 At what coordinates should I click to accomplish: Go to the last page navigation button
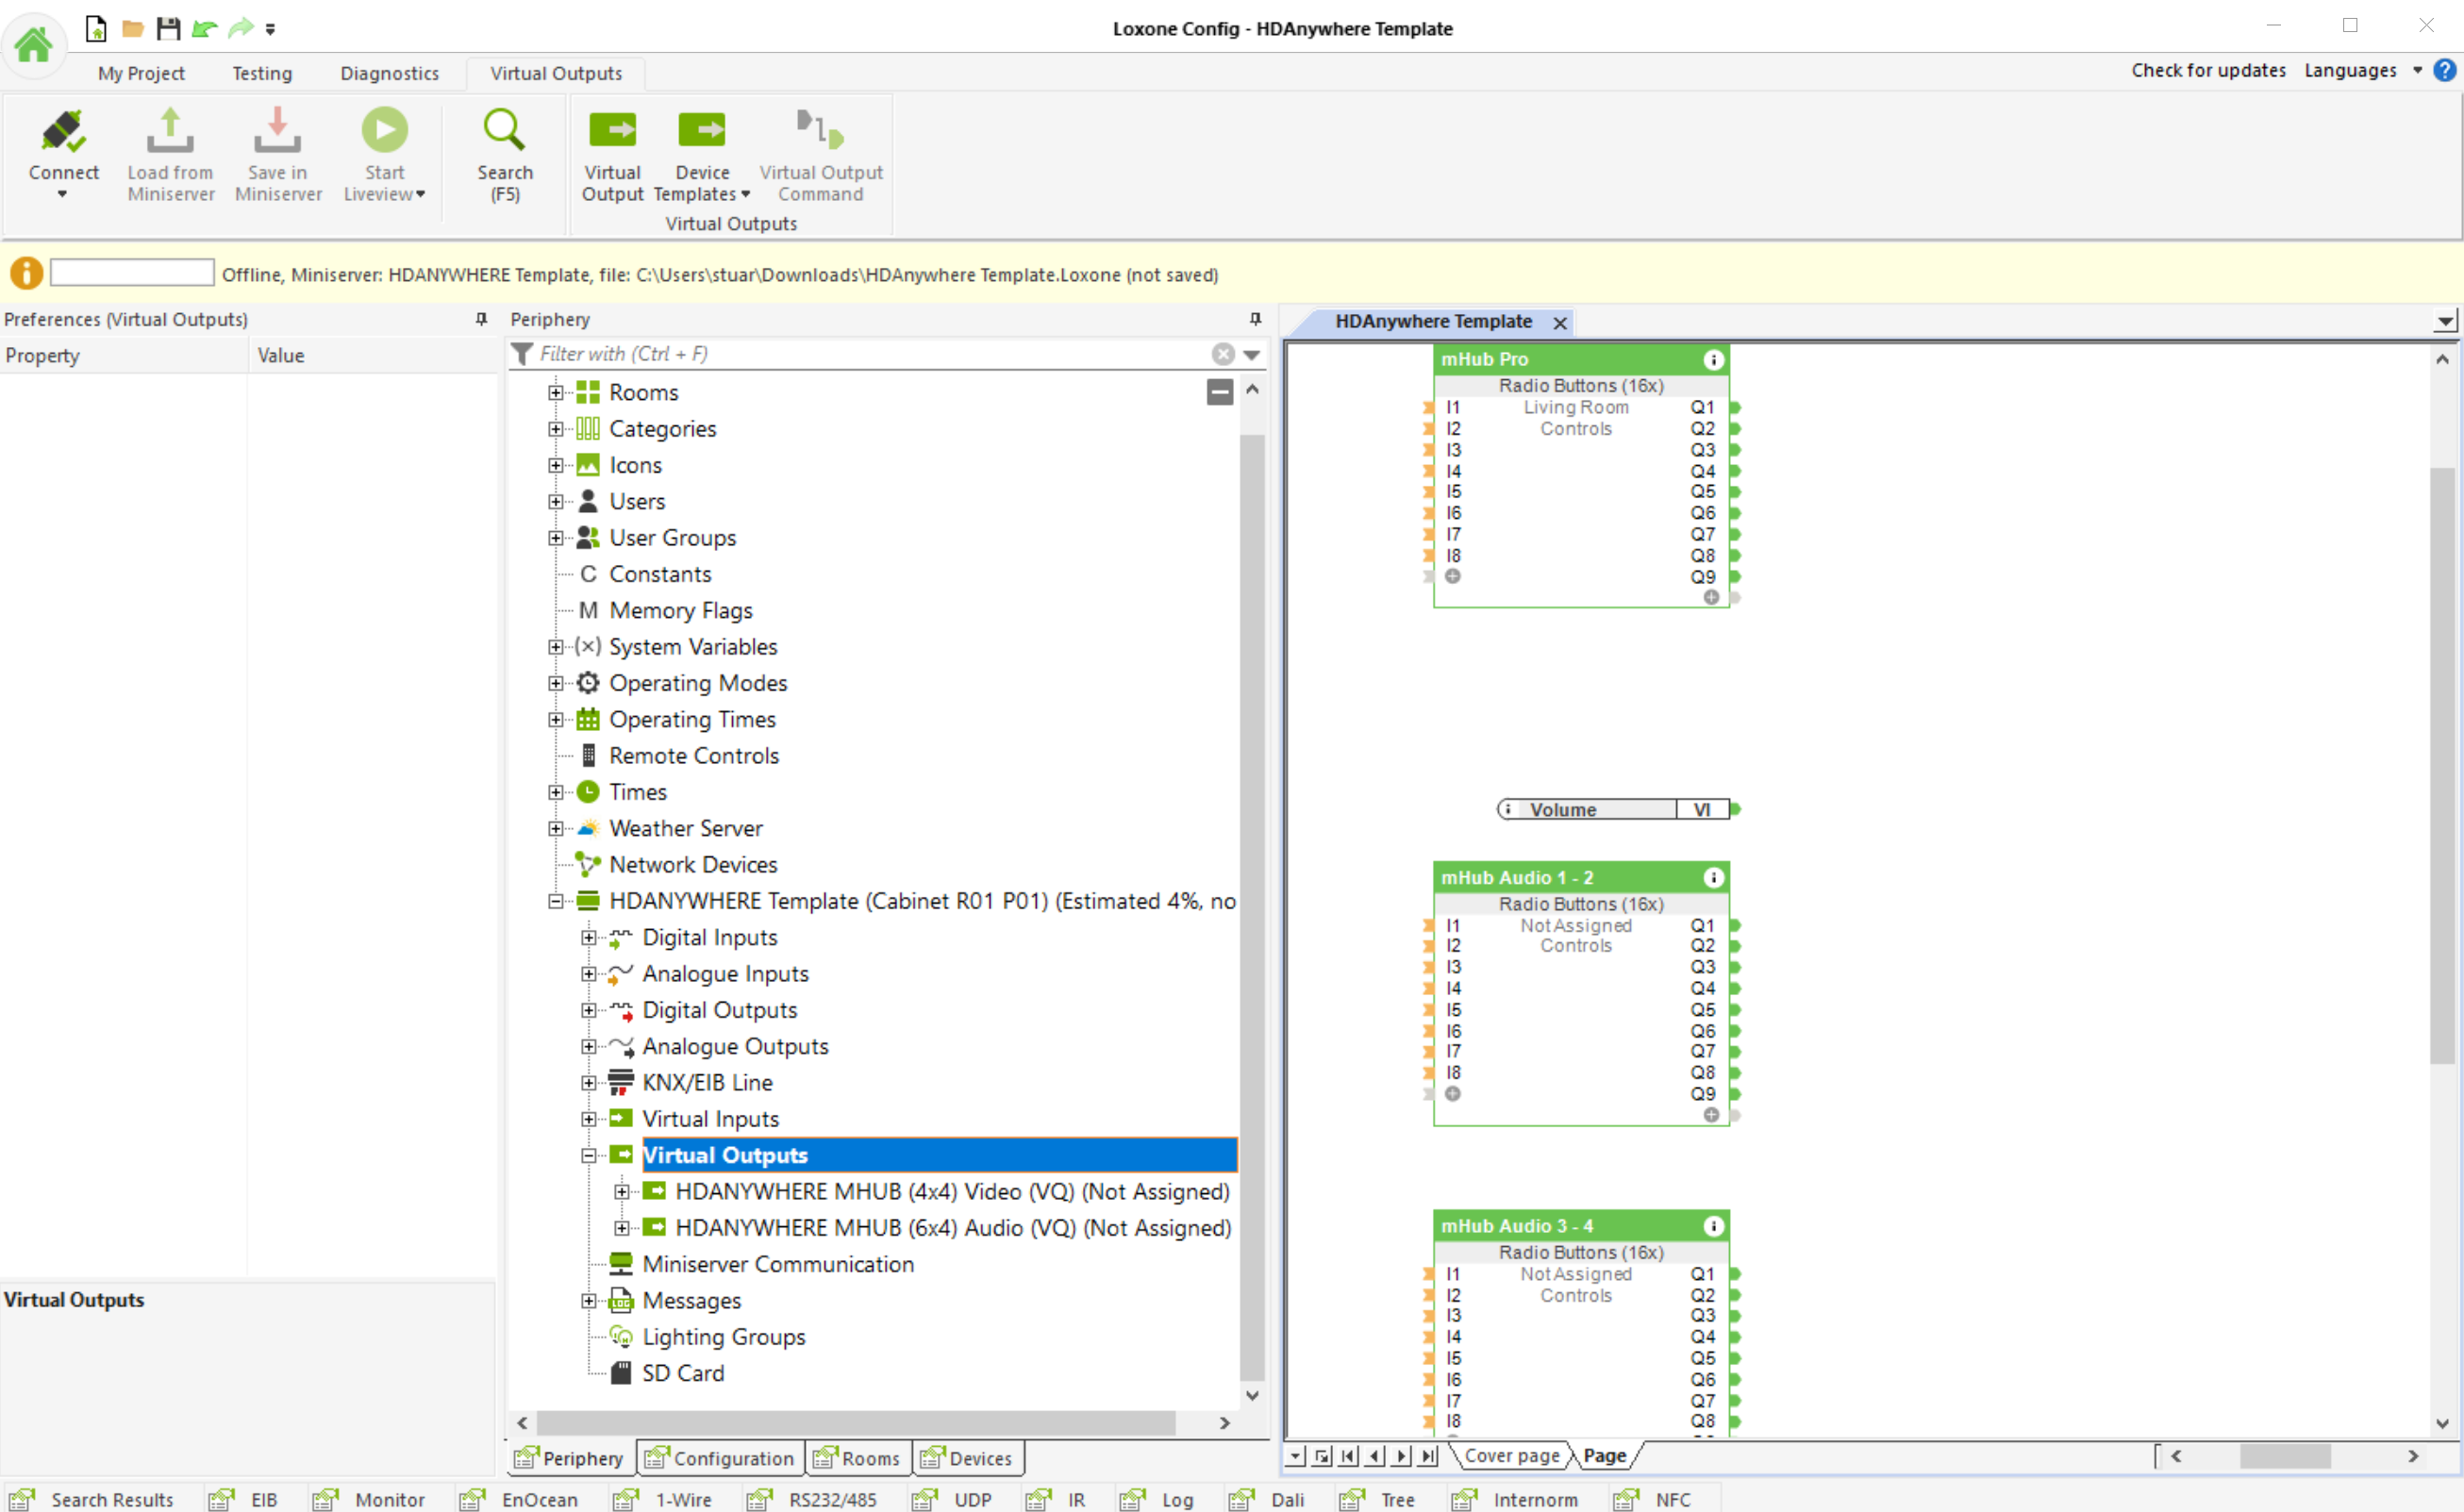tap(1429, 1456)
